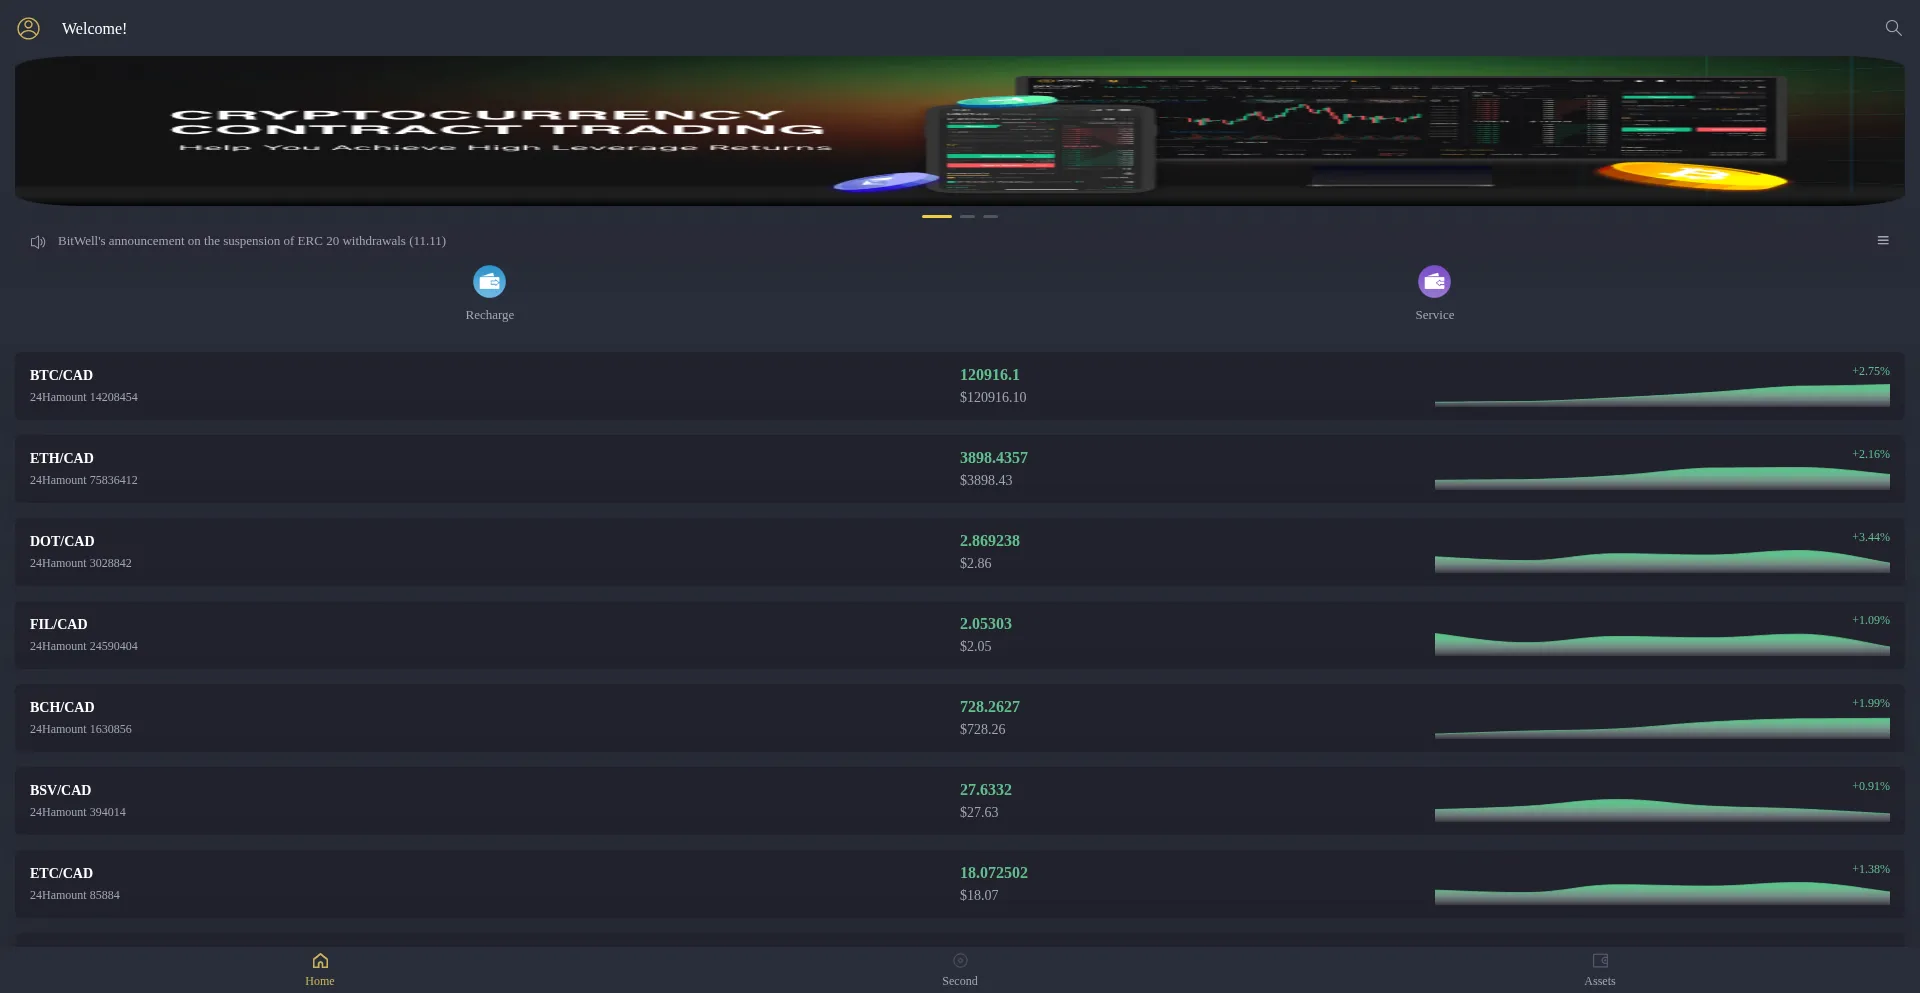
Task: Click the user profile avatar icon
Action: coord(28,29)
